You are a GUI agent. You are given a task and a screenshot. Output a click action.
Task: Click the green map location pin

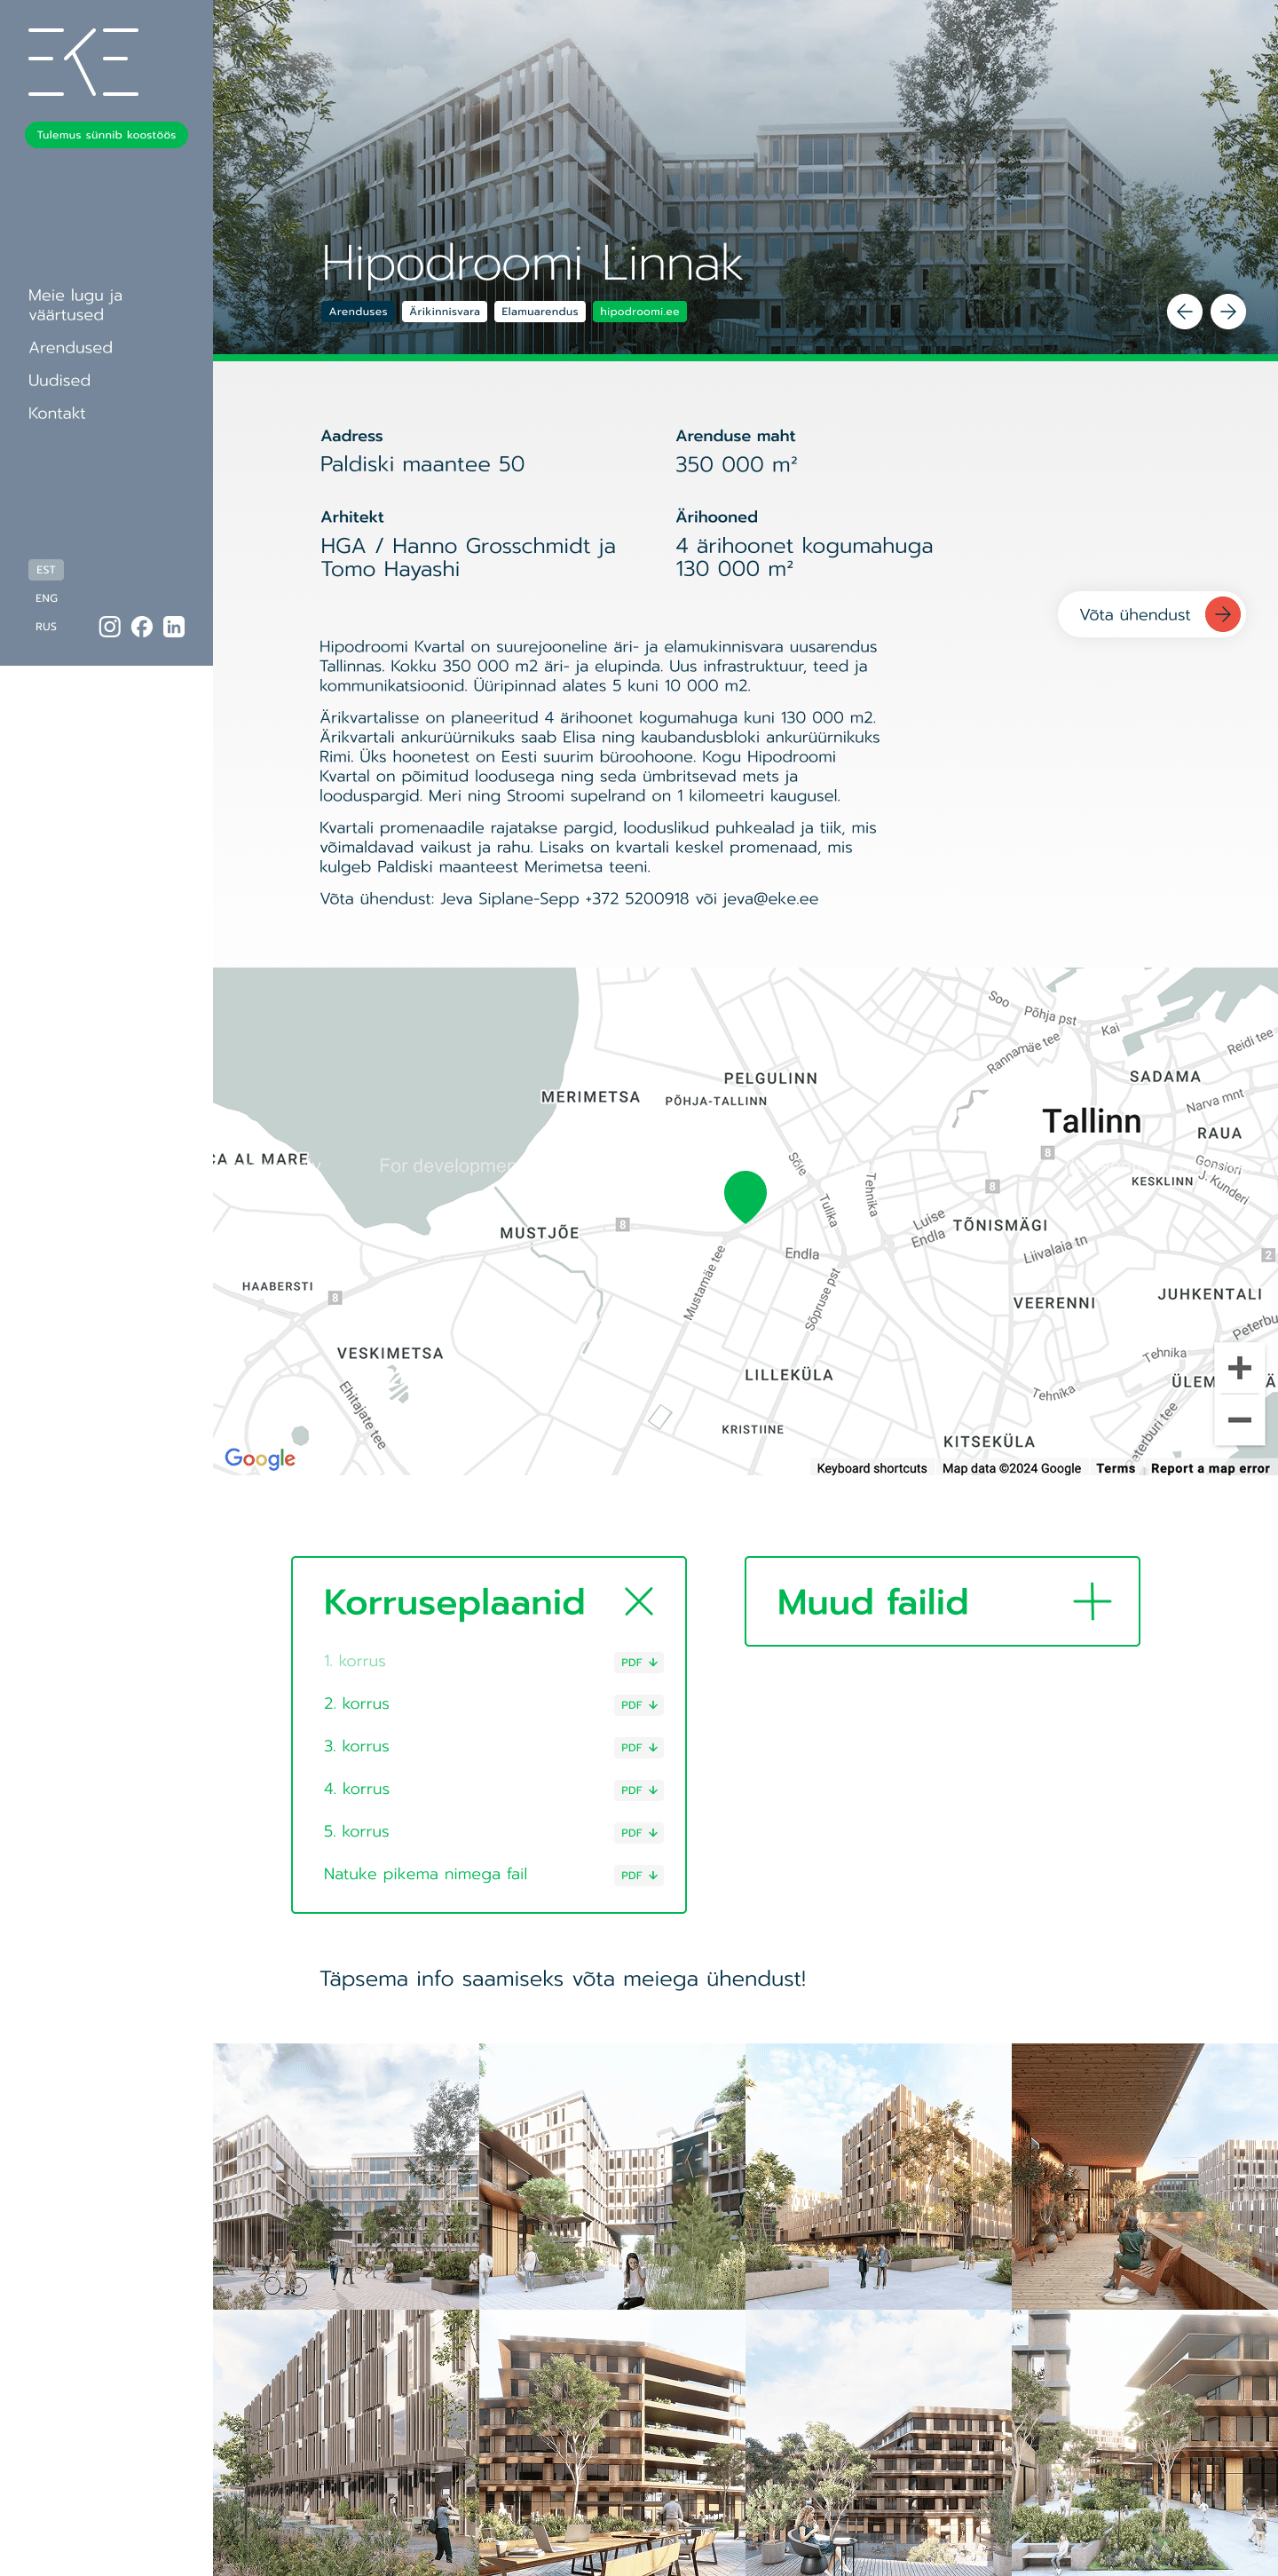745,1196
